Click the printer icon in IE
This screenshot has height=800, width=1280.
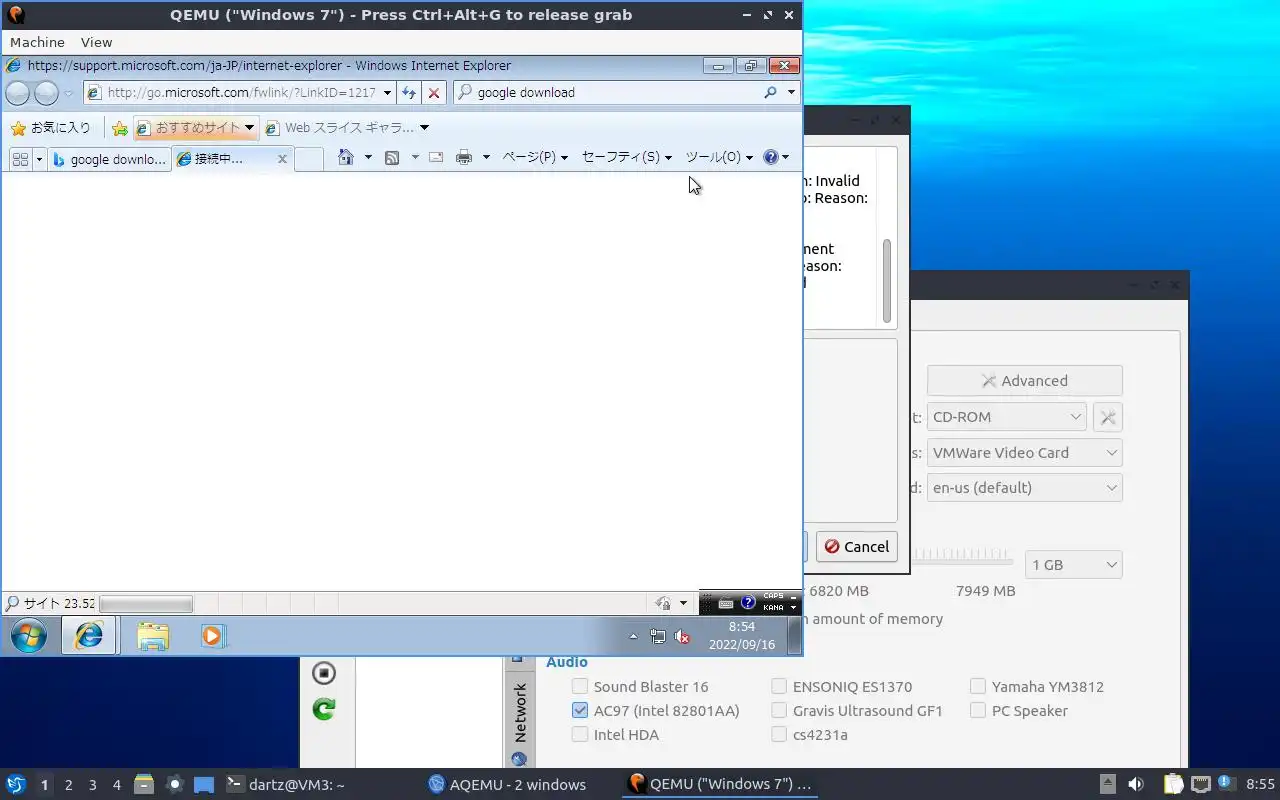tap(464, 157)
